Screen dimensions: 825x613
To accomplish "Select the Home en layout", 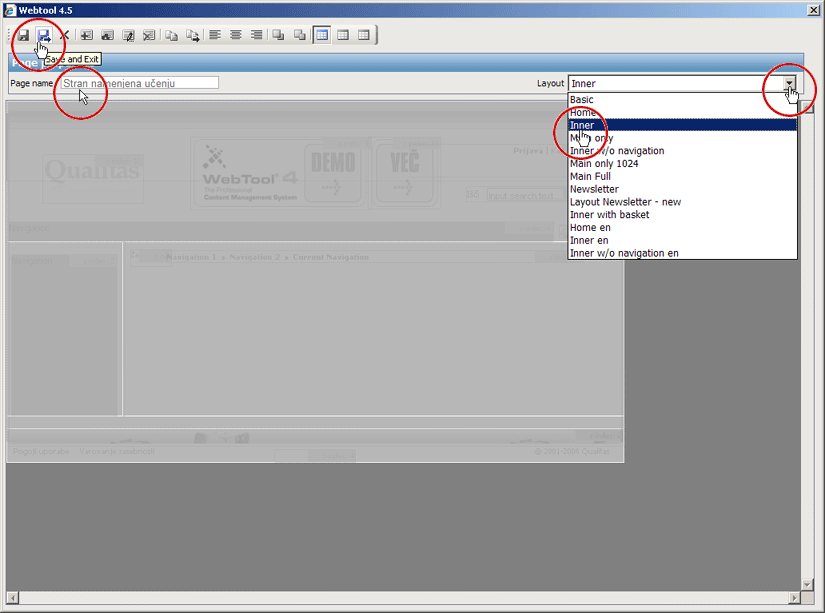I will 590,228.
